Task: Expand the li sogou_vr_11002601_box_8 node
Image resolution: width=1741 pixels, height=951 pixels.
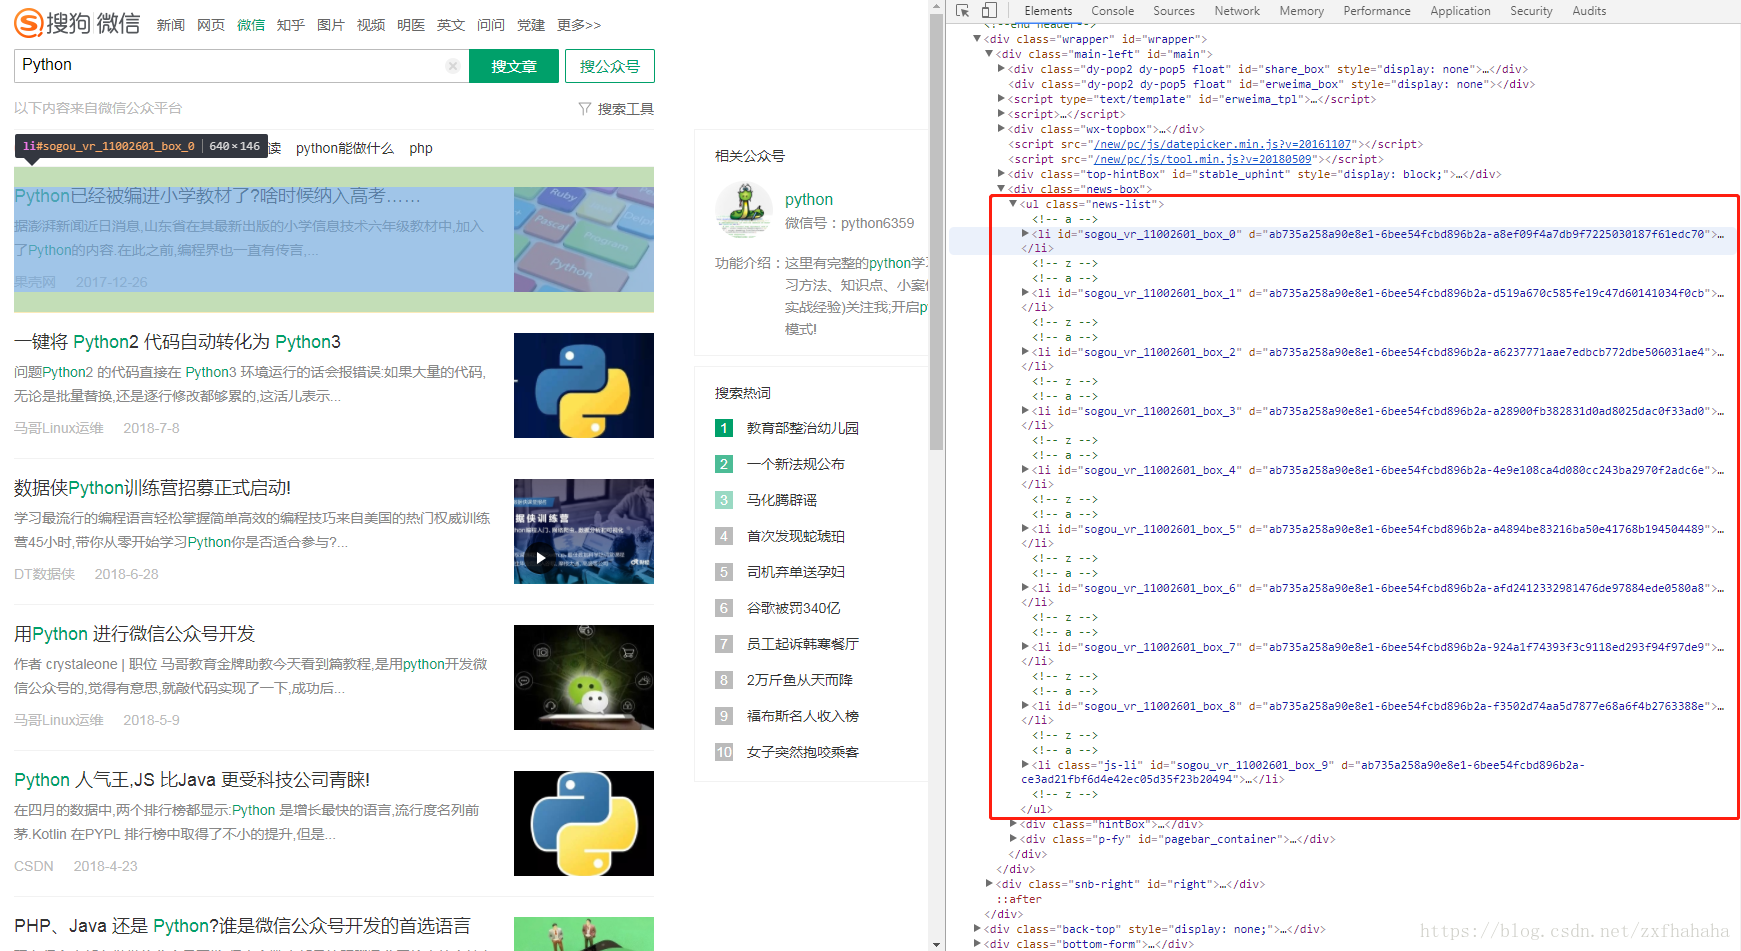Action: (x=1025, y=706)
